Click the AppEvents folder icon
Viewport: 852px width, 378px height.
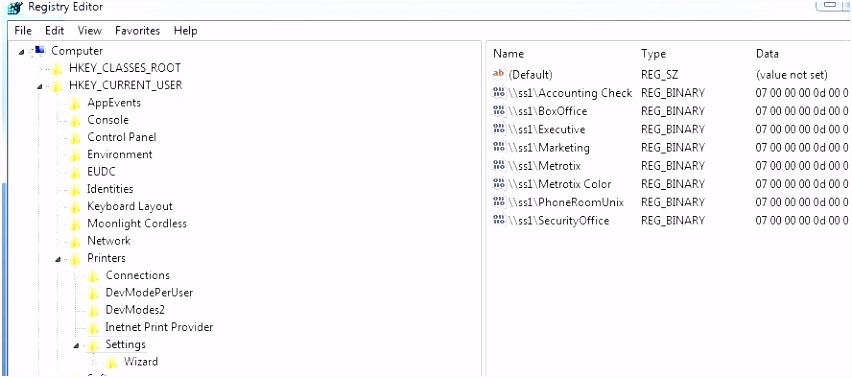(x=76, y=103)
